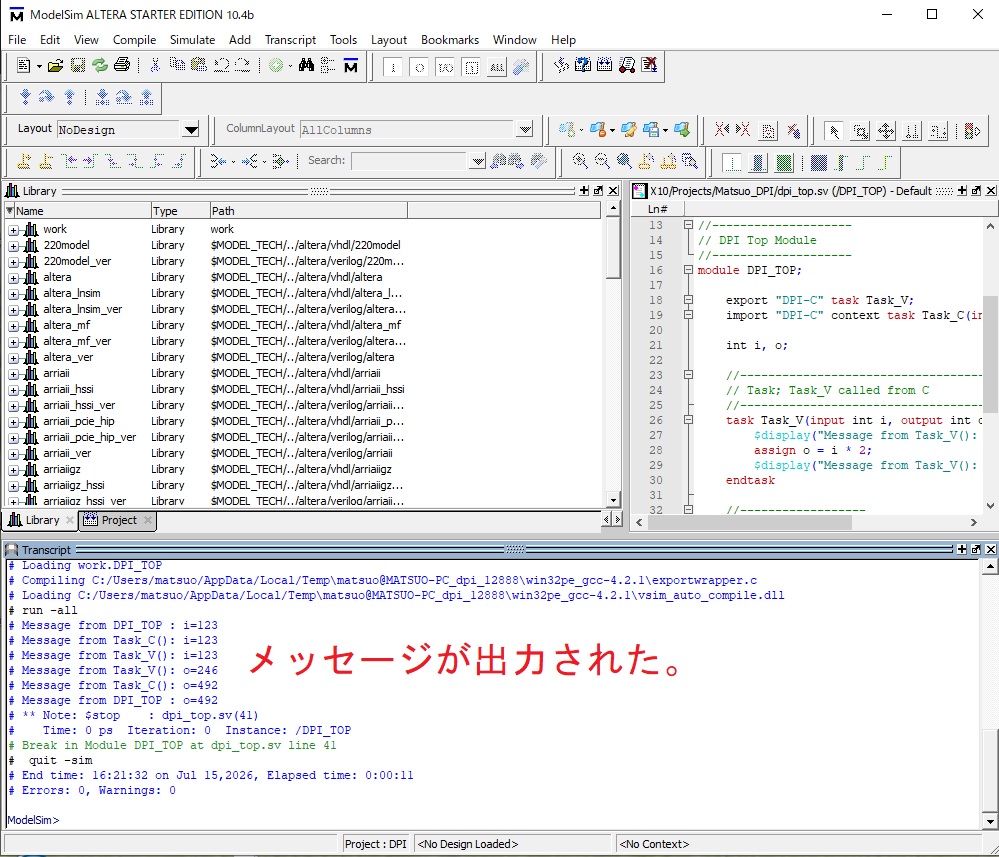Select the arrow Select Mode tool icon

coord(833,131)
